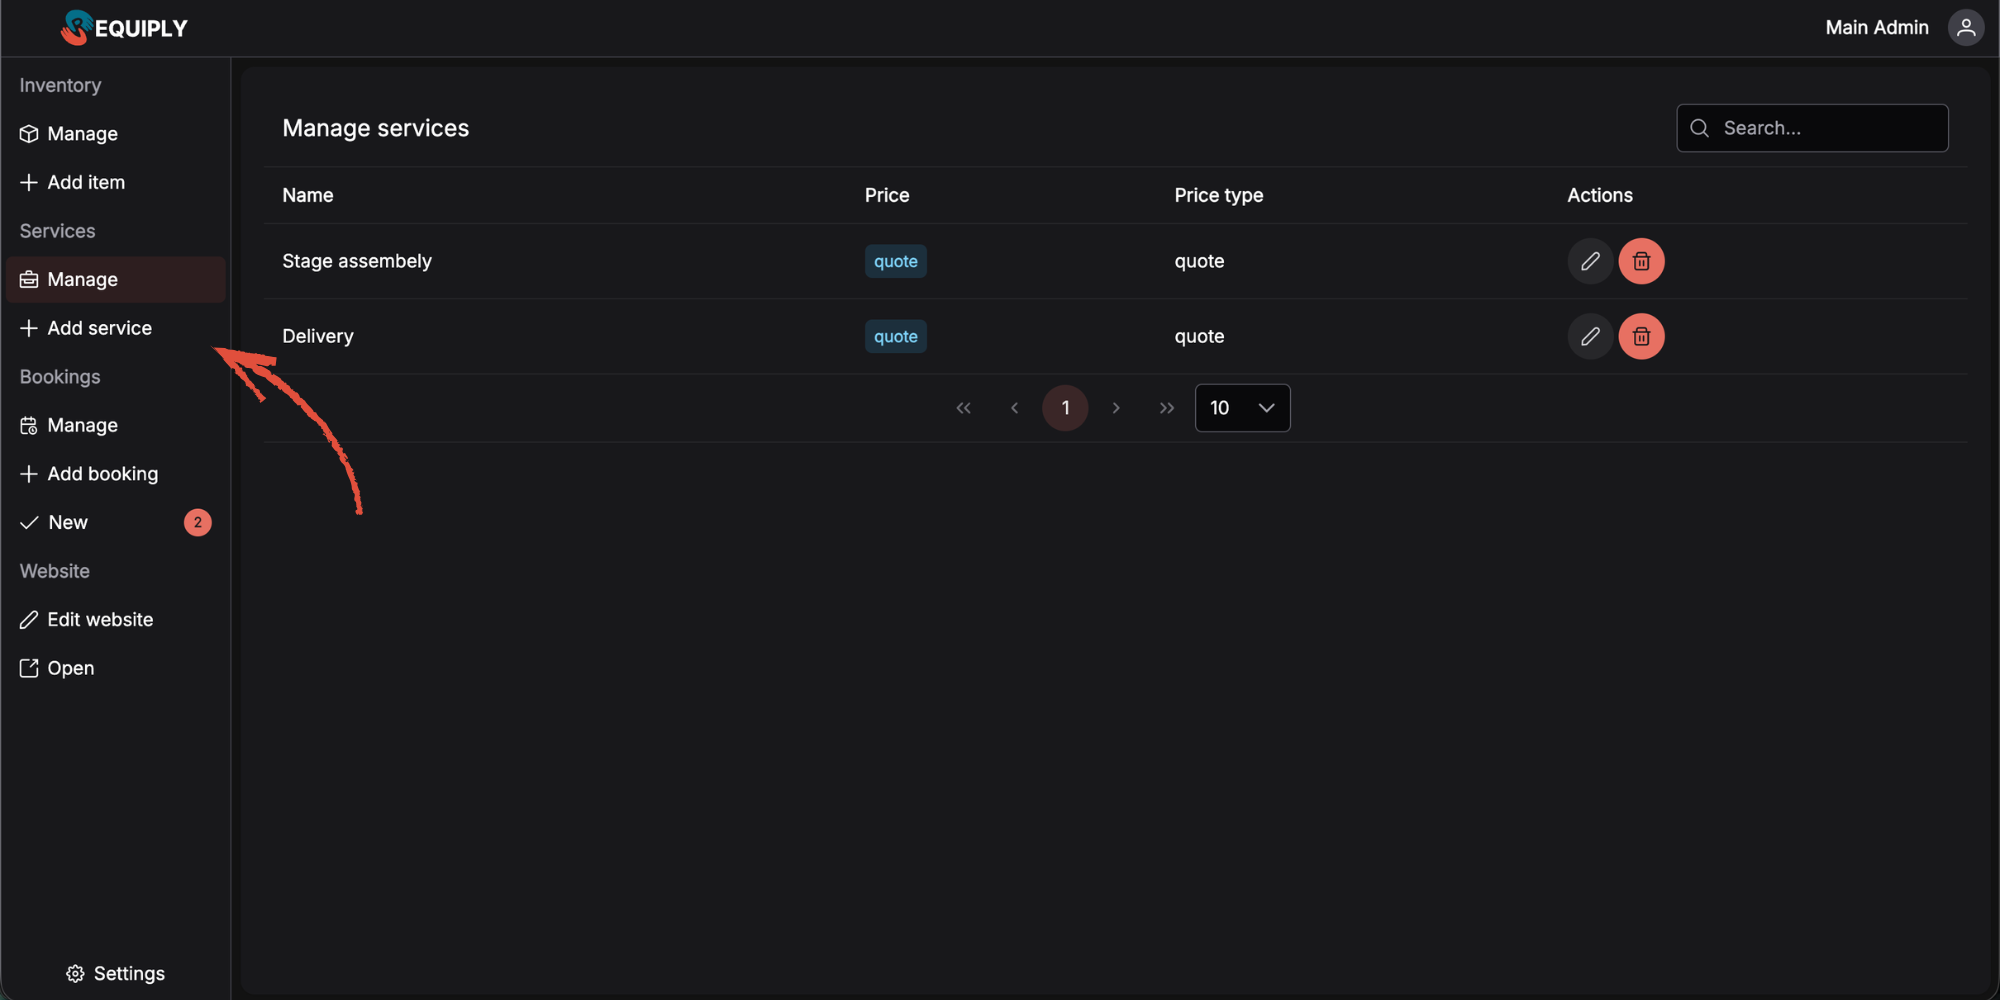Viewport: 2000px width, 1000px height.
Task: Jump to the last page arrow
Action: pyautogui.click(x=1166, y=408)
